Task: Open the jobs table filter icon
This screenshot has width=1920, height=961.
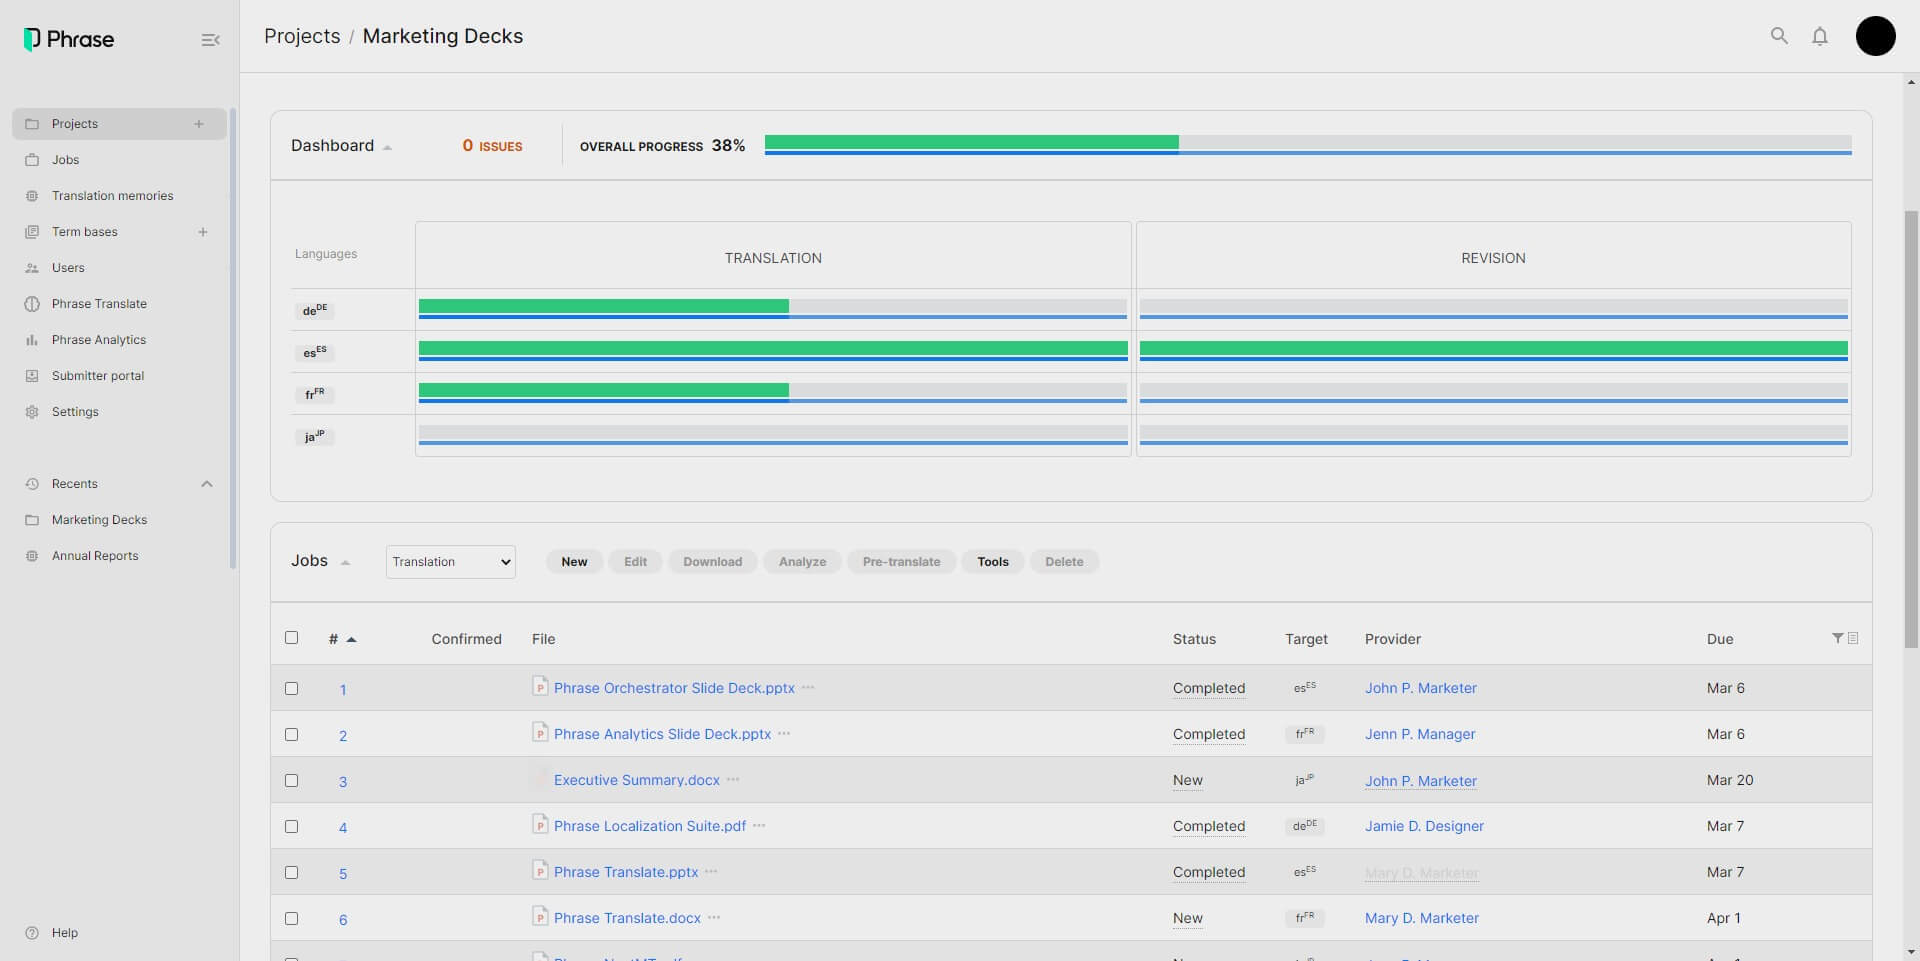Action: click(x=1837, y=638)
